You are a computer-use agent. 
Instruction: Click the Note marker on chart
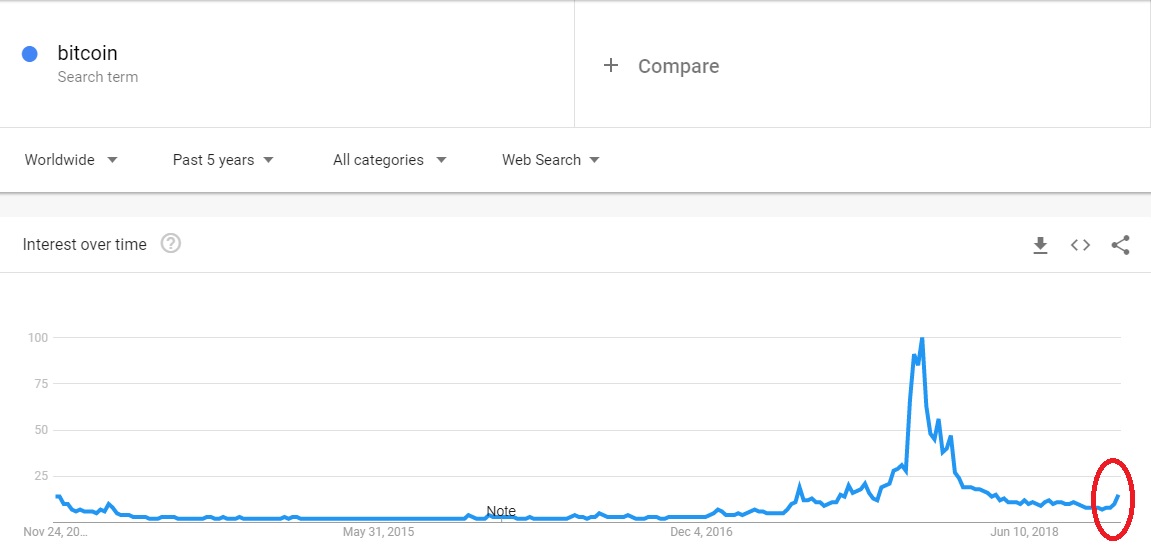501,512
